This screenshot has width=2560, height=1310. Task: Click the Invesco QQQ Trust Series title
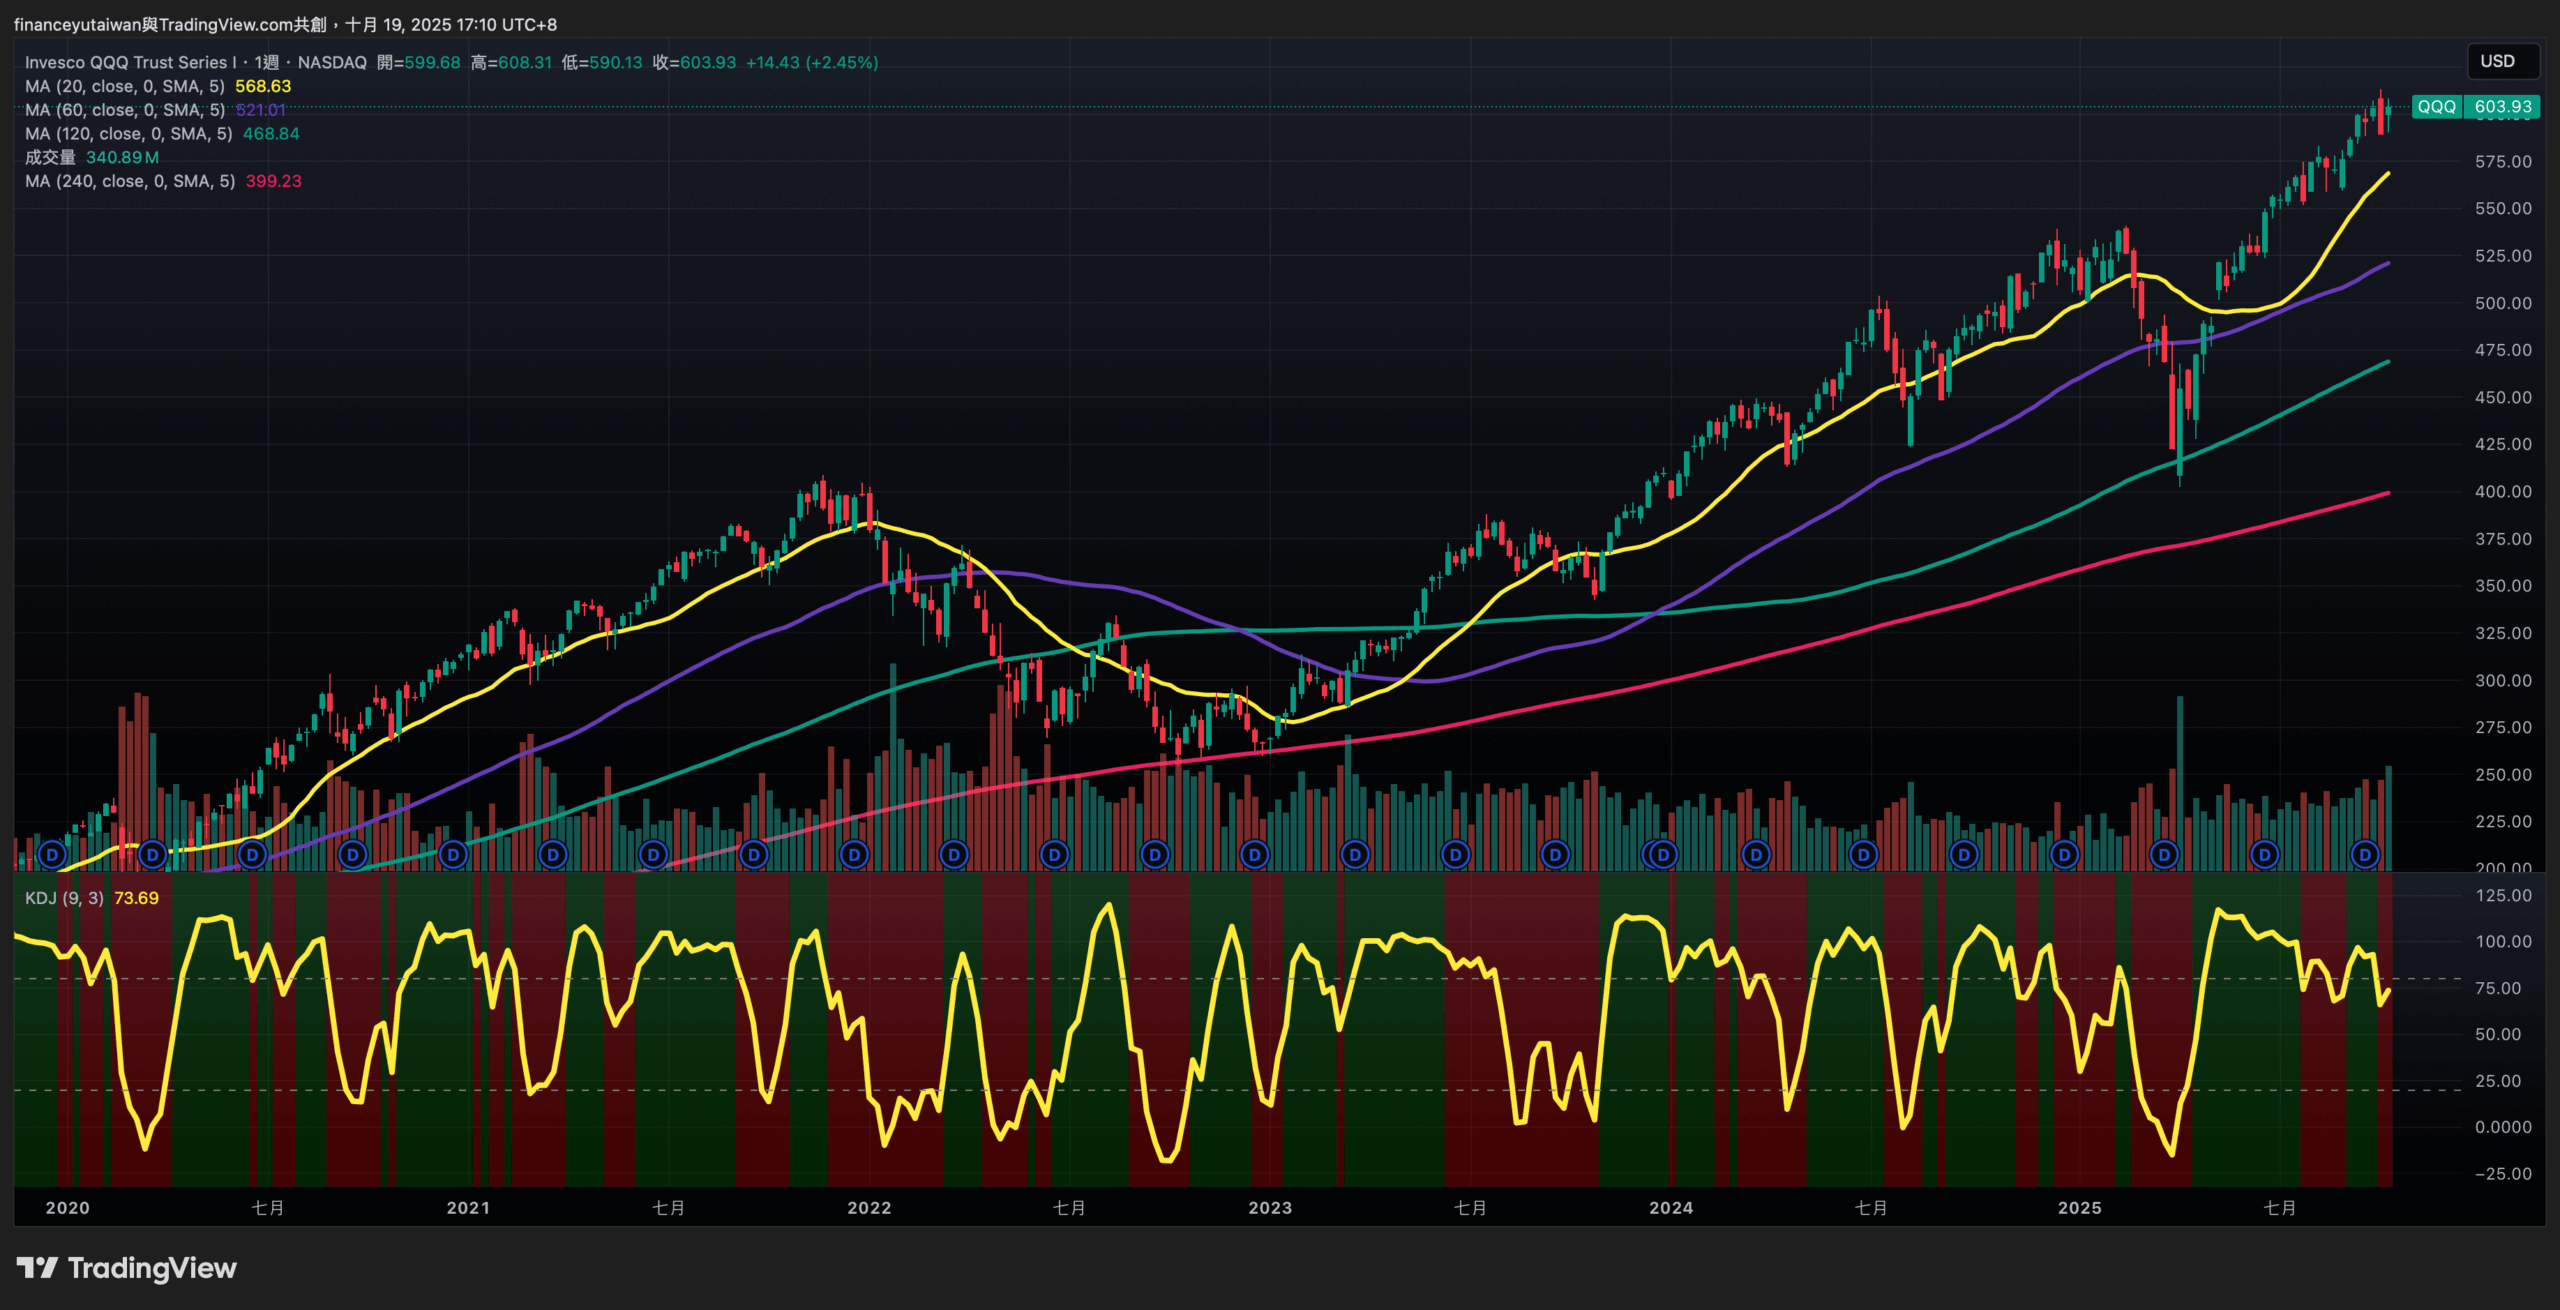[130, 62]
